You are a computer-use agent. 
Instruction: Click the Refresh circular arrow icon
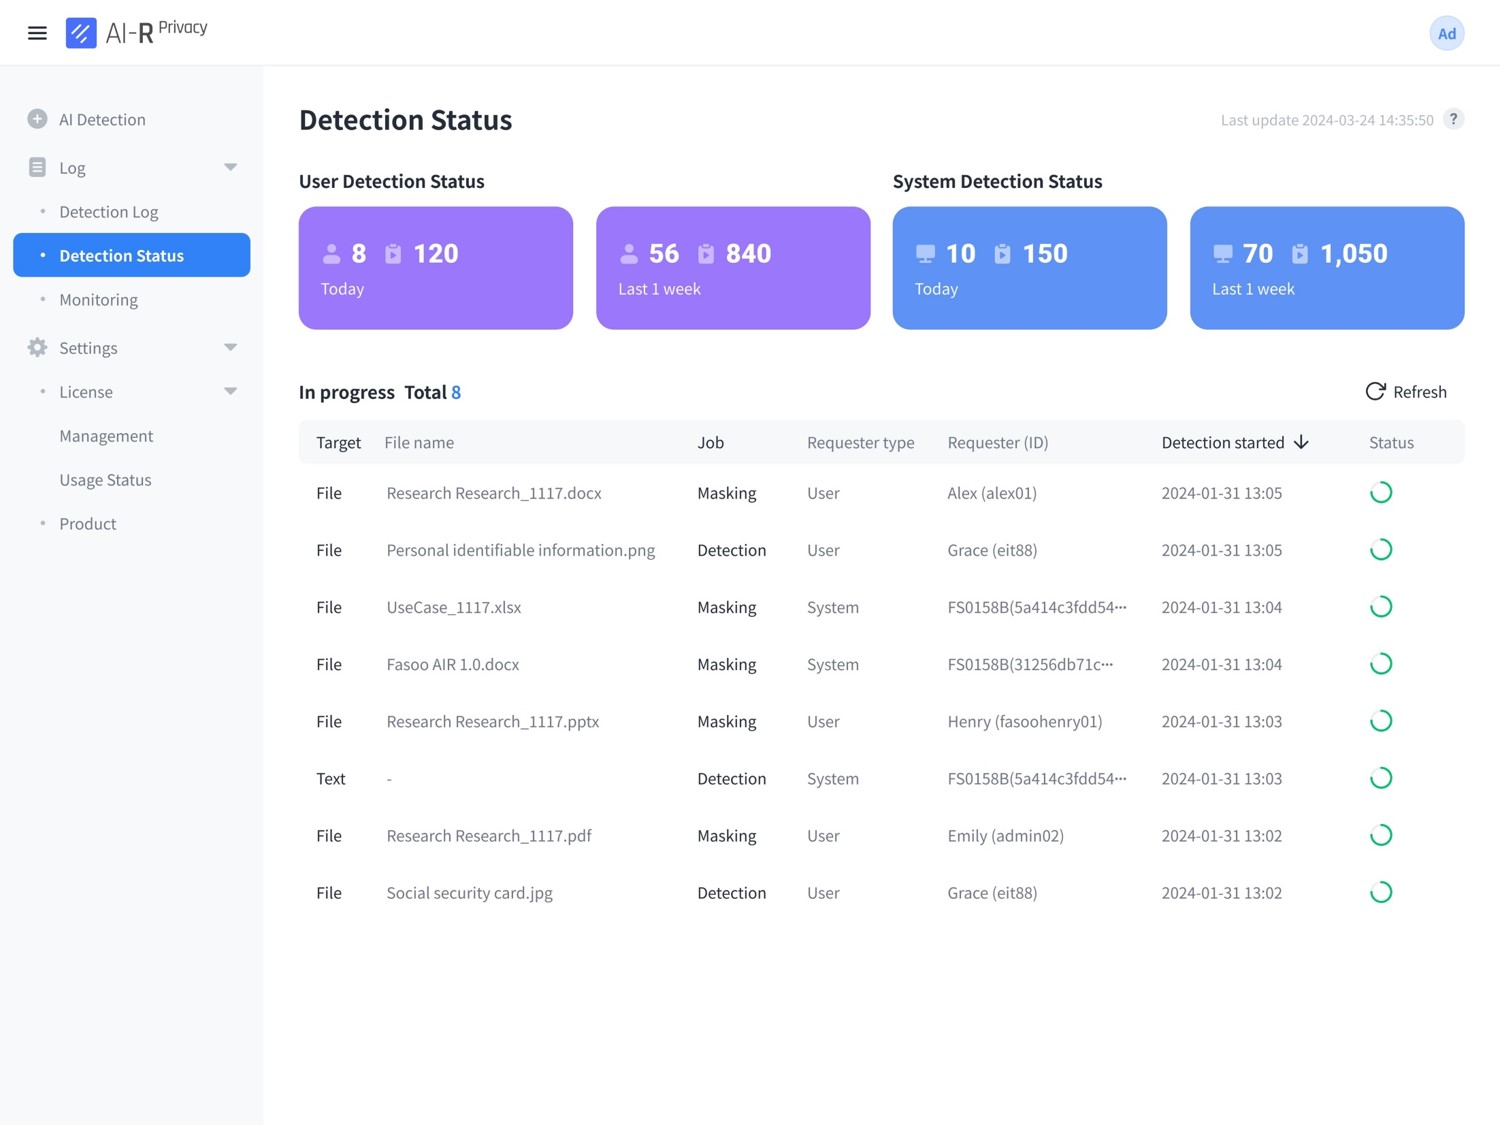point(1375,391)
